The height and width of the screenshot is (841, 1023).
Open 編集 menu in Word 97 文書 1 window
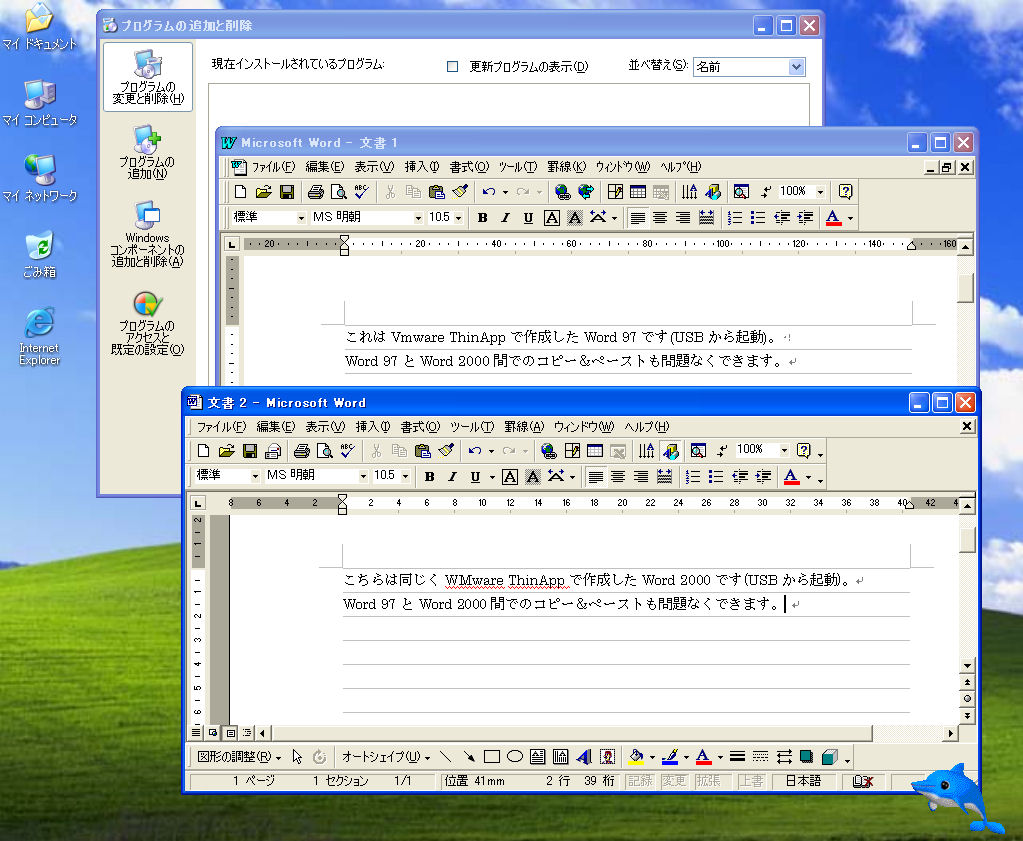point(324,167)
